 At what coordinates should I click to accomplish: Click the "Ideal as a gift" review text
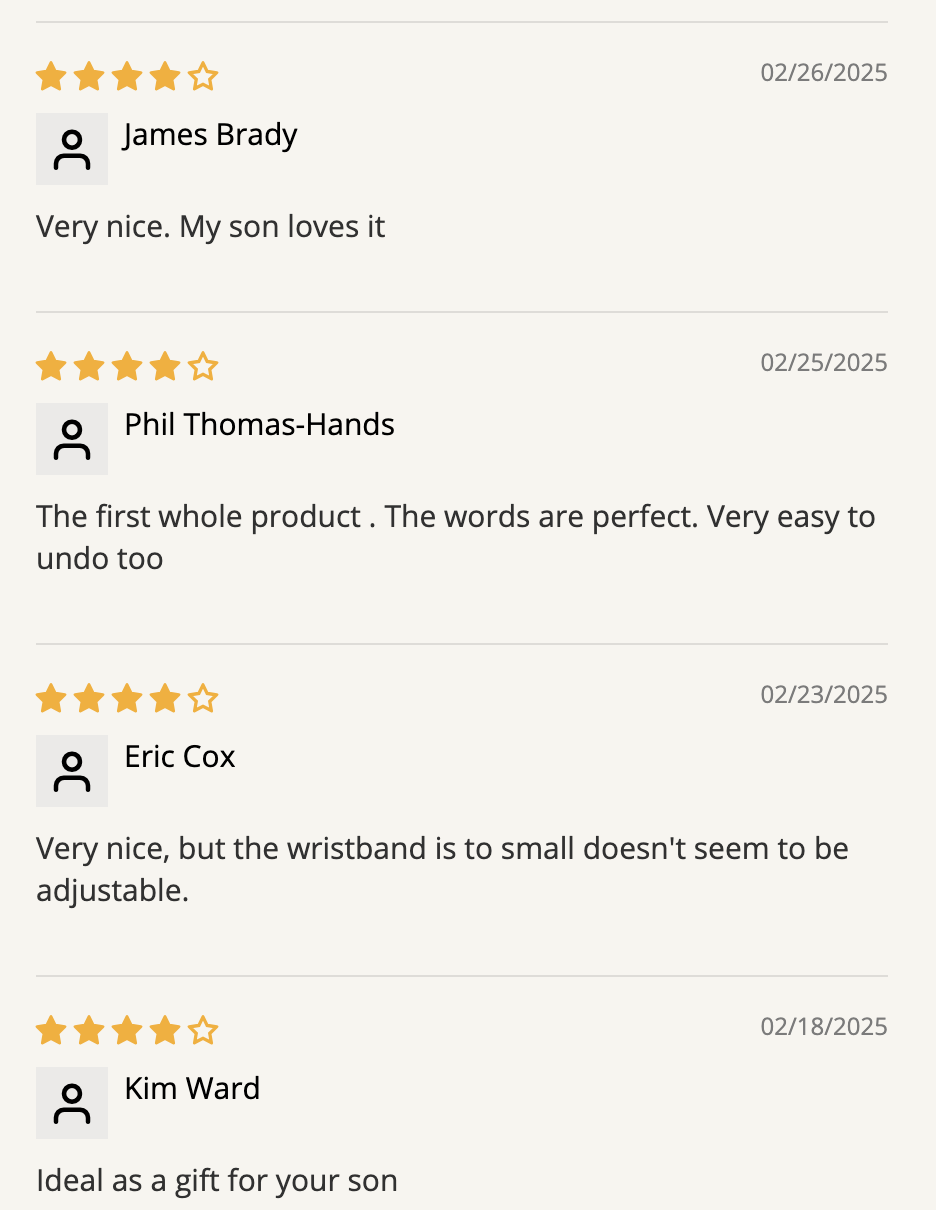point(217,1181)
